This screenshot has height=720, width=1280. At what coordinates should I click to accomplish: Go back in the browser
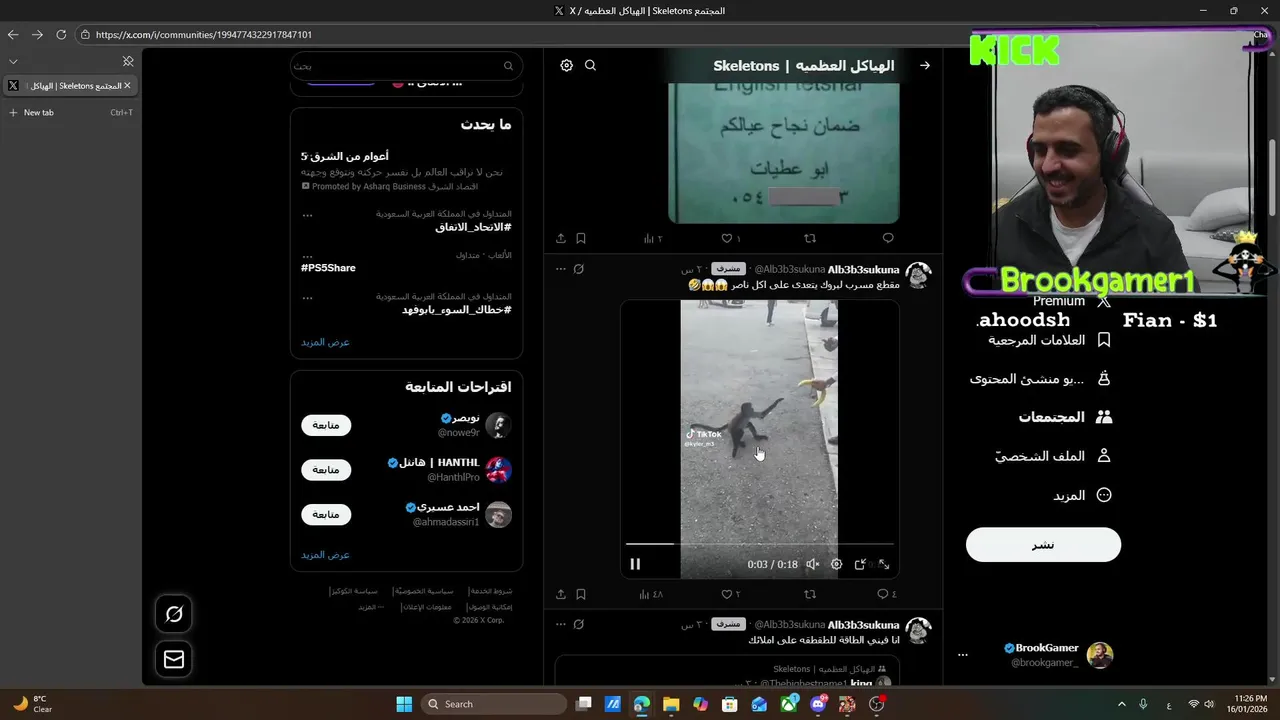pos(13,34)
